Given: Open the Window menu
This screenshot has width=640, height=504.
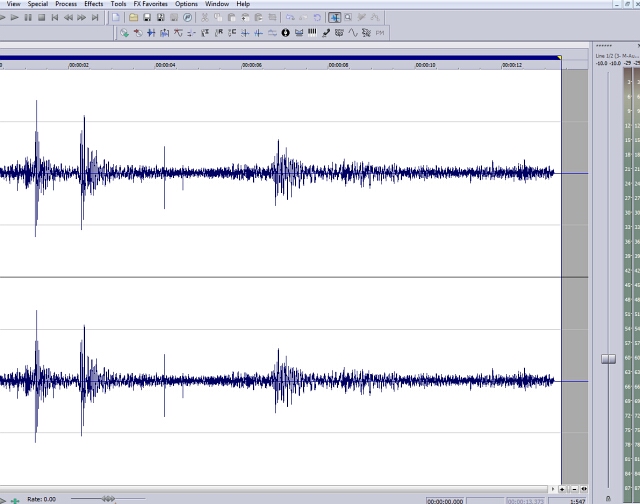Looking at the screenshot, I should 217,4.
